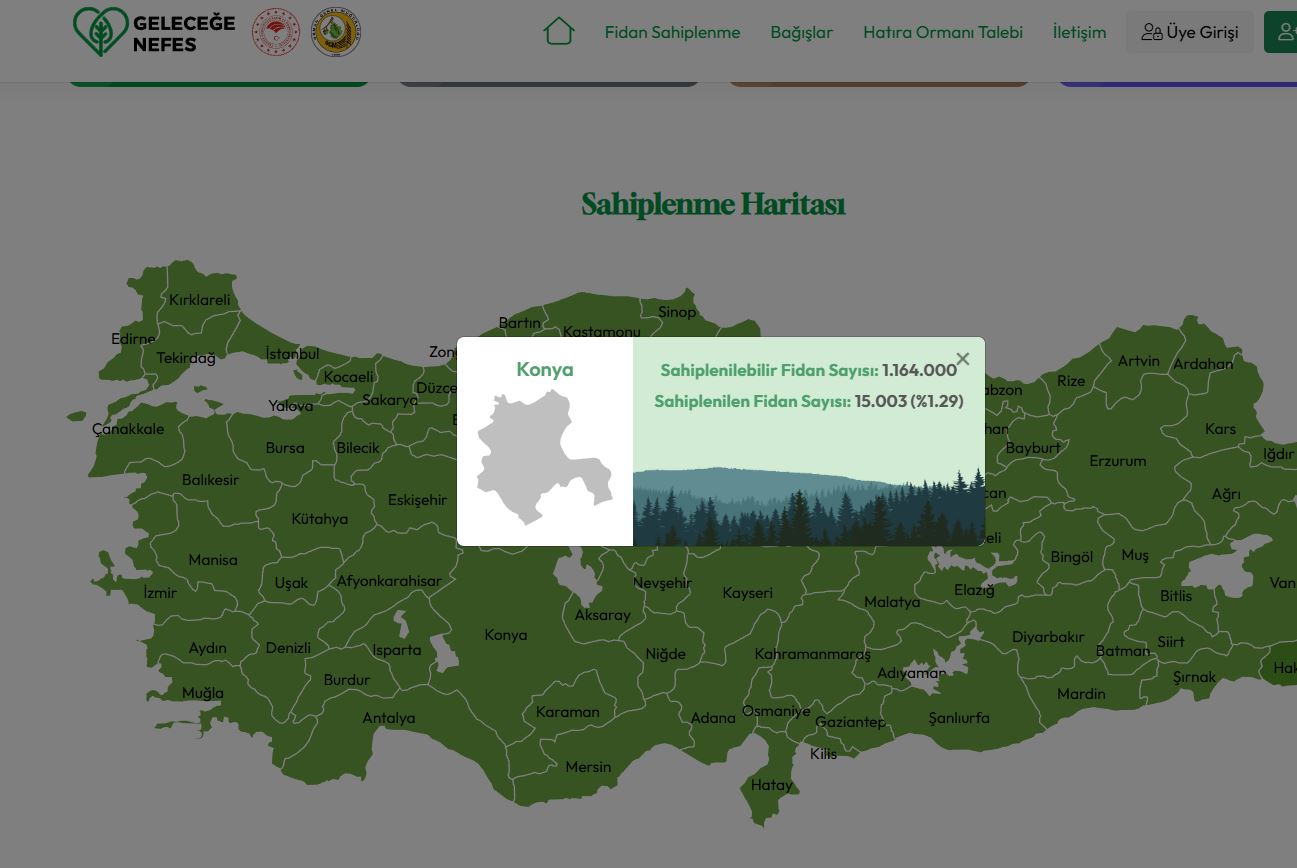
Task: Click the red ministry emblem logo
Action: [x=276, y=32]
